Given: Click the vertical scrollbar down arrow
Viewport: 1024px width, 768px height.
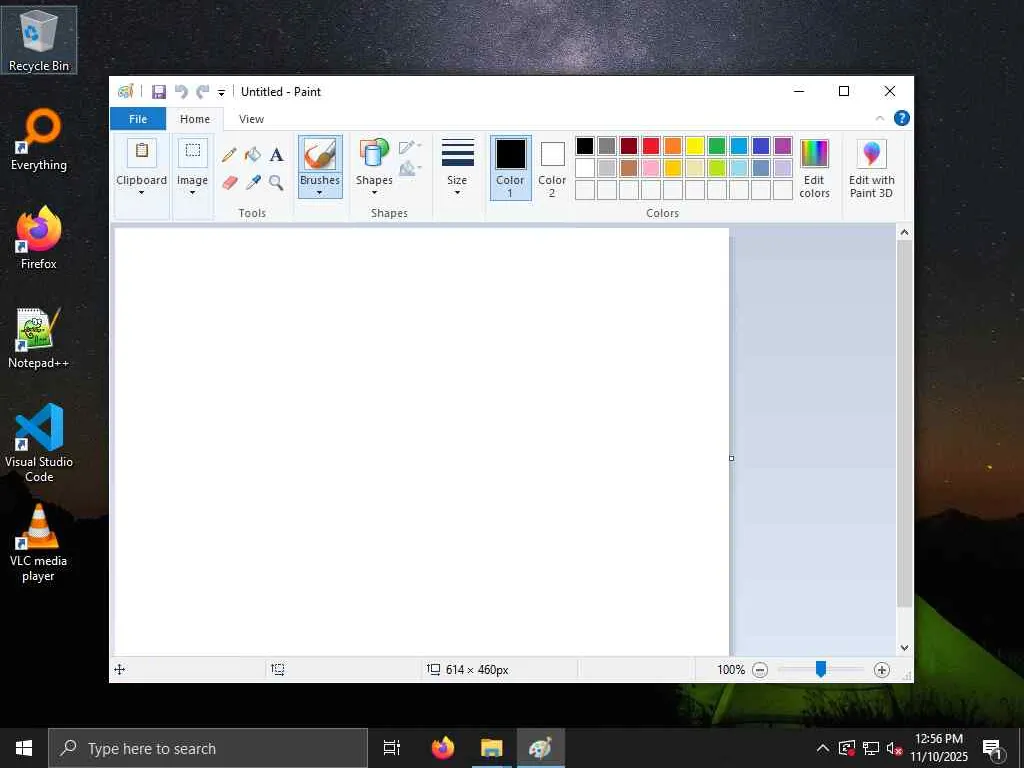Looking at the screenshot, I should 904,648.
